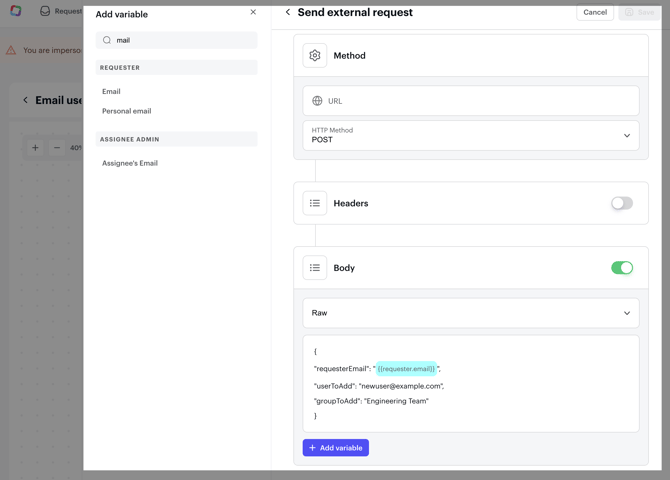Click the Method gear icon
This screenshot has height=480, width=670.
[x=315, y=56]
